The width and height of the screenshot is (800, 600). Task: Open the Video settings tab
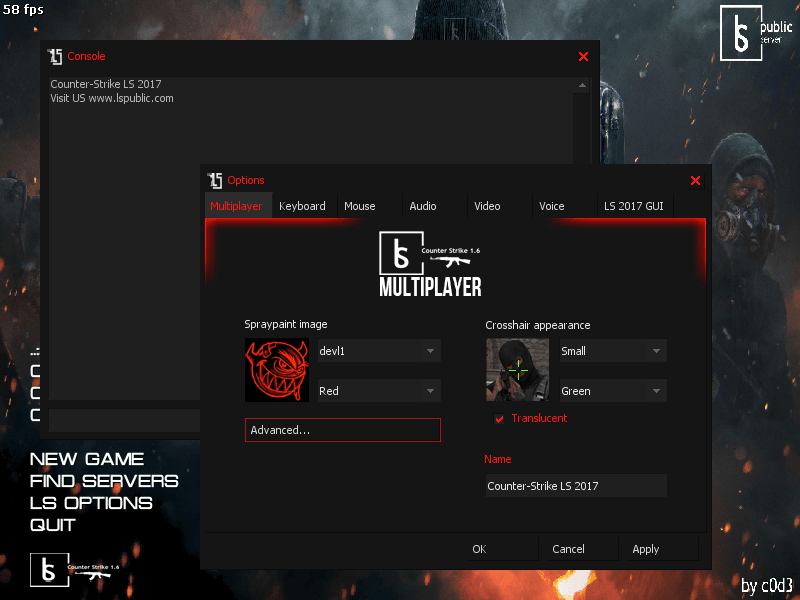click(x=487, y=206)
